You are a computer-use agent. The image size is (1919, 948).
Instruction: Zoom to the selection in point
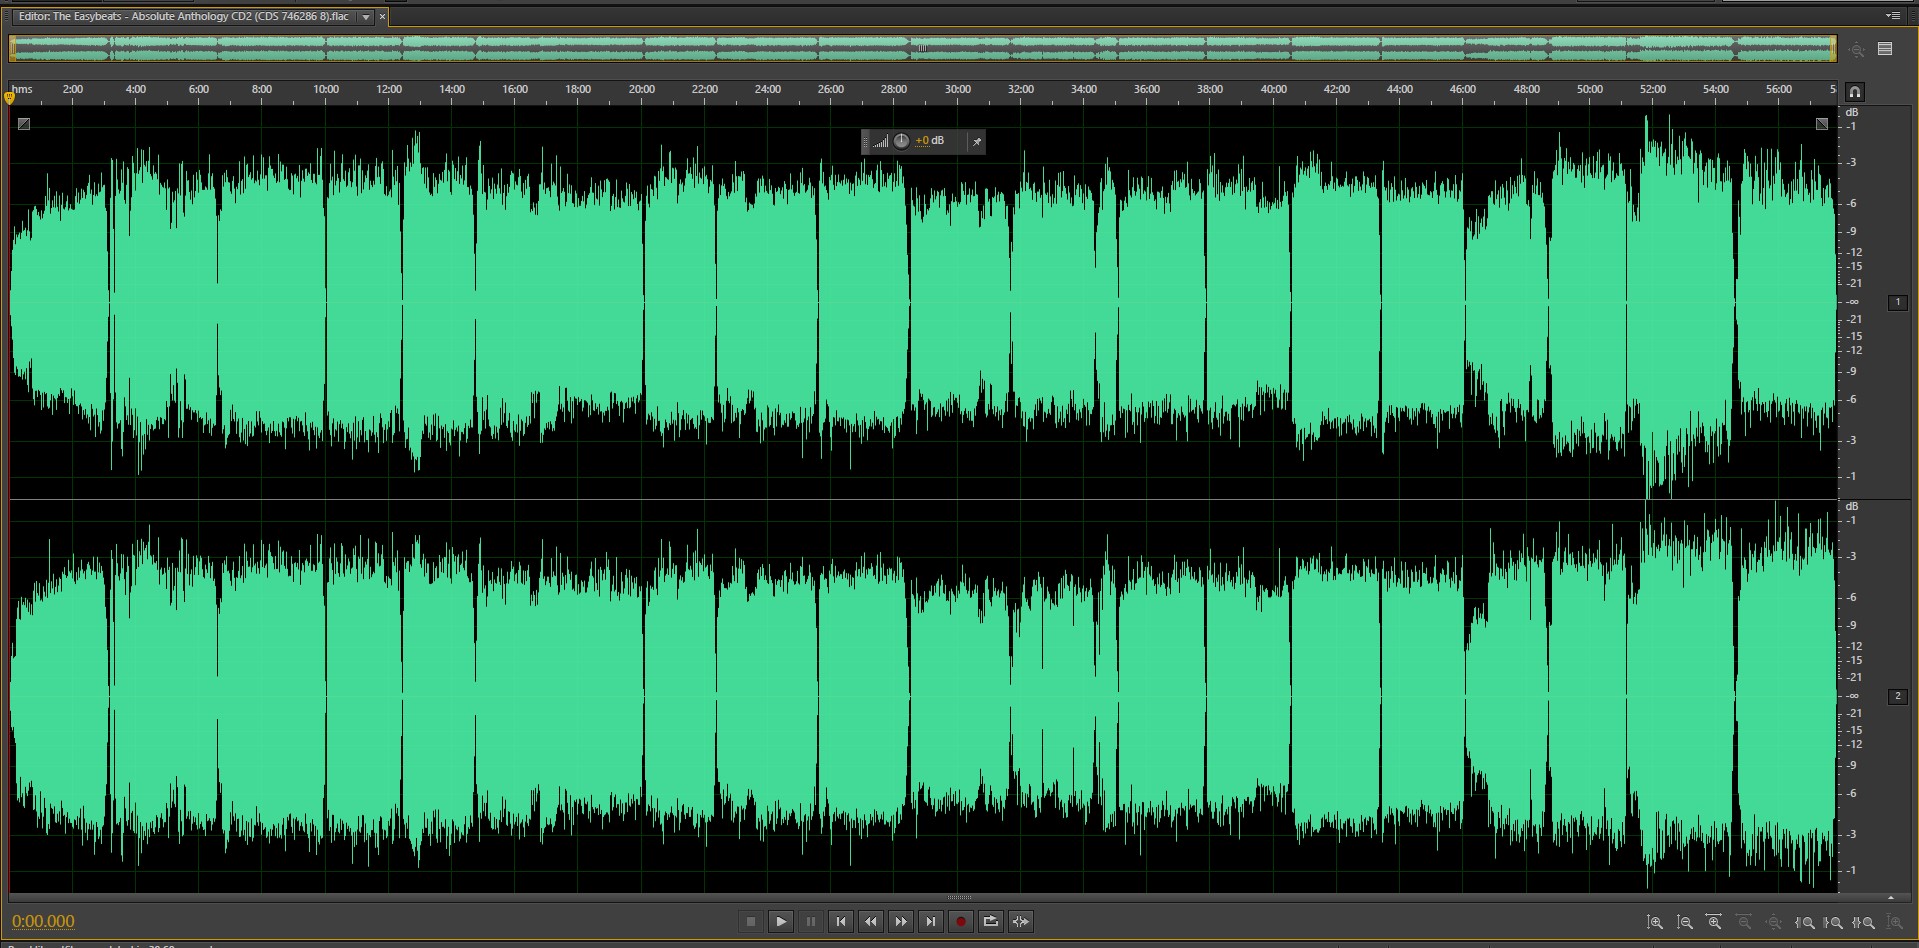[x=1805, y=923]
